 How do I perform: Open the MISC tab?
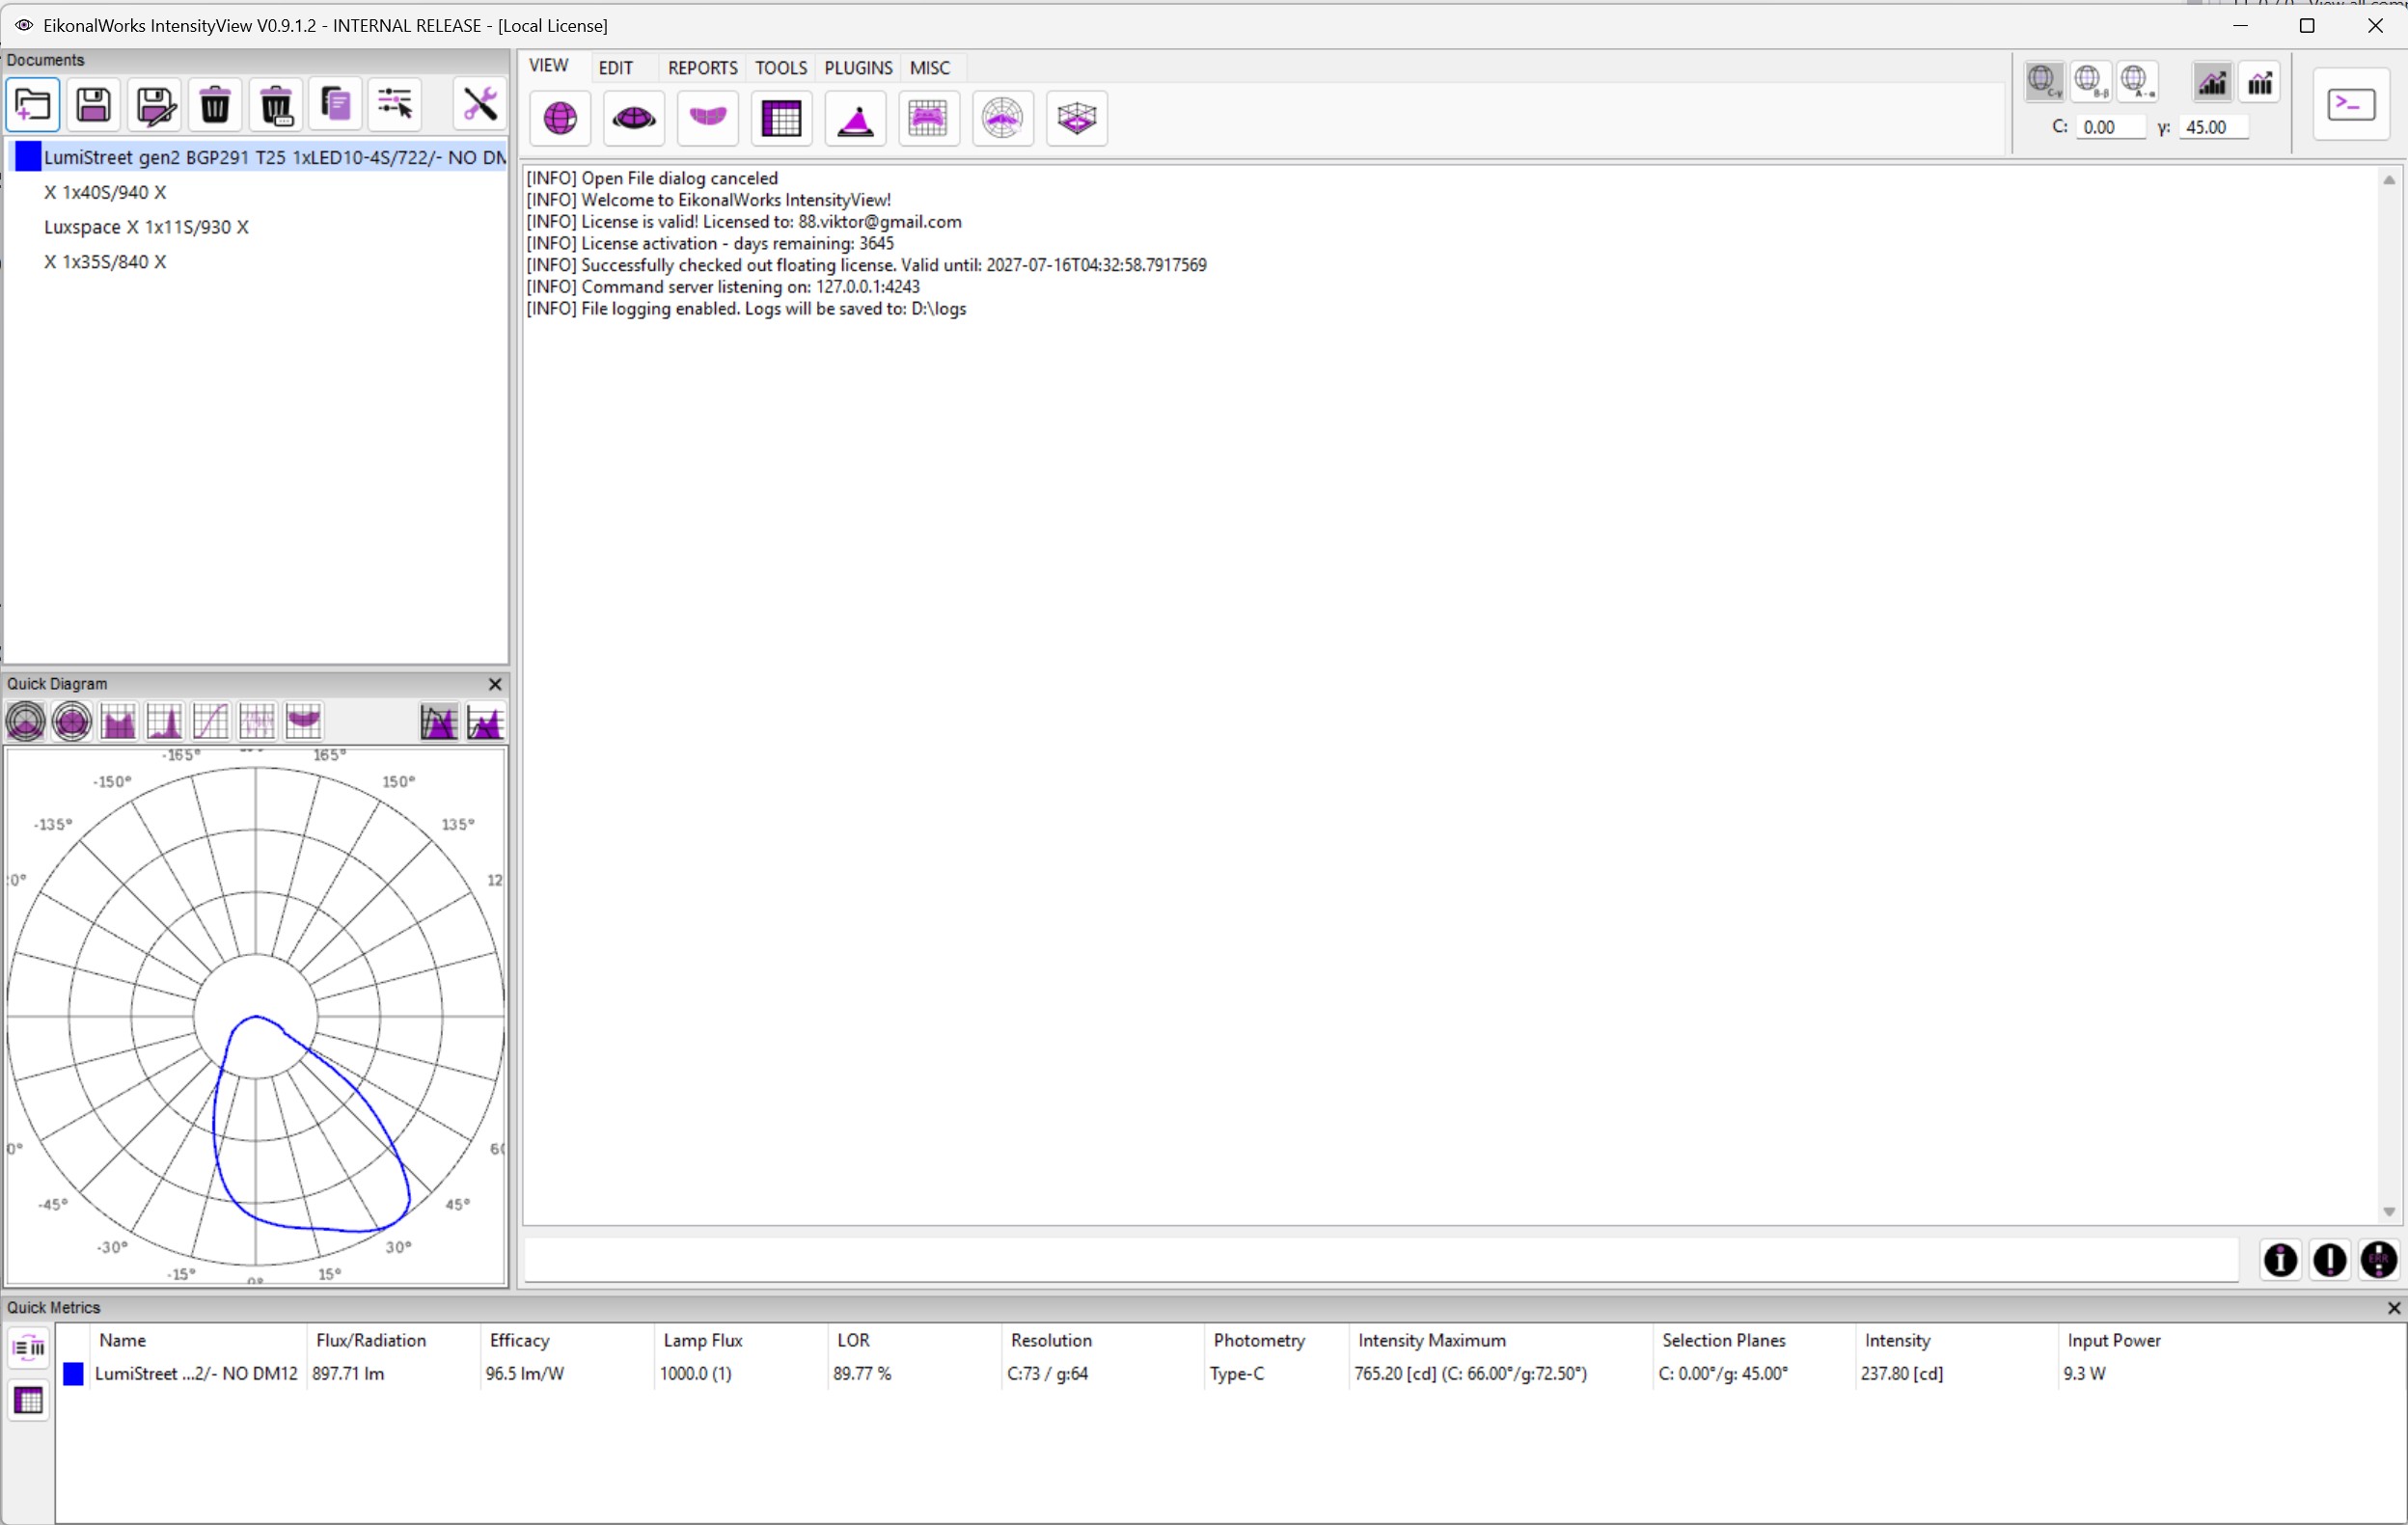(930, 68)
